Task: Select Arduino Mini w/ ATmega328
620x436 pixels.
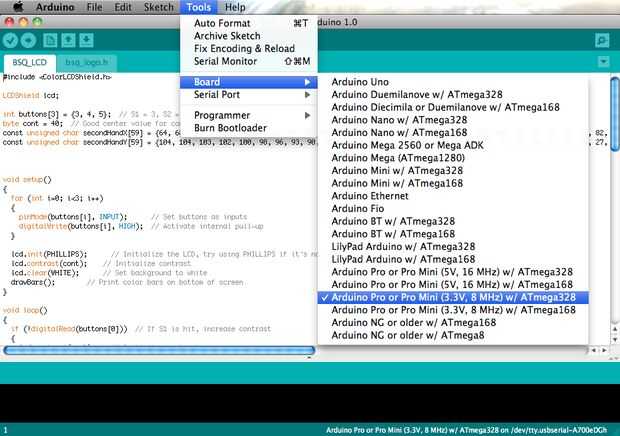Action: [453, 170]
